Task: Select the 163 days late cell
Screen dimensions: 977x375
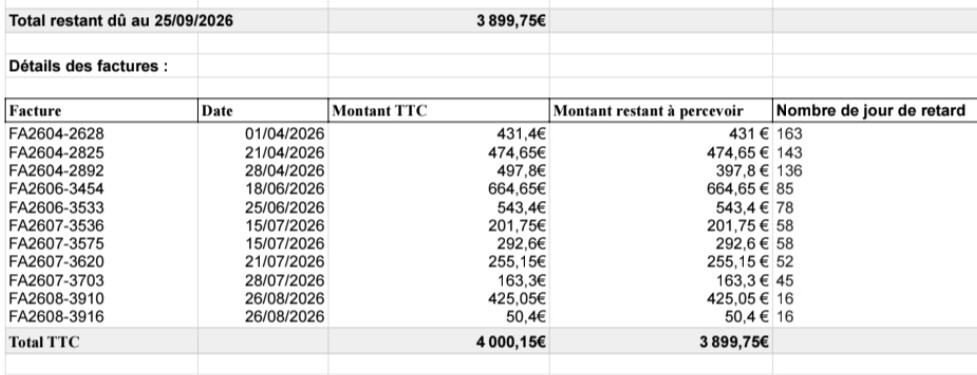Action: pyautogui.click(x=875, y=134)
